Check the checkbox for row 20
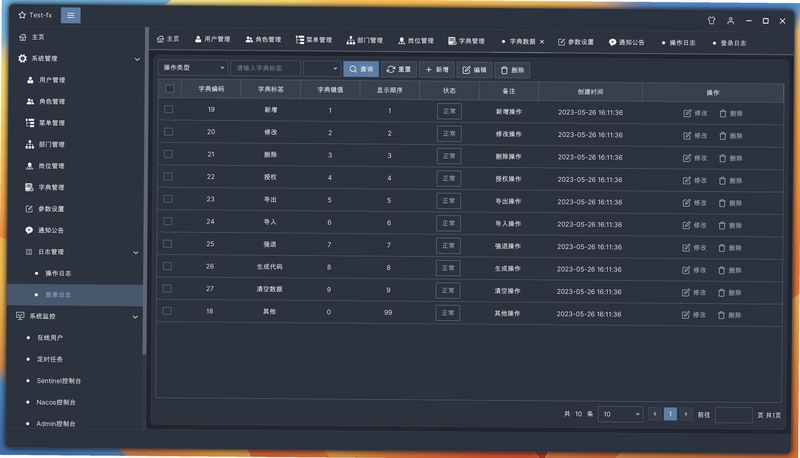The width and height of the screenshot is (800, 458). [168, 132]
